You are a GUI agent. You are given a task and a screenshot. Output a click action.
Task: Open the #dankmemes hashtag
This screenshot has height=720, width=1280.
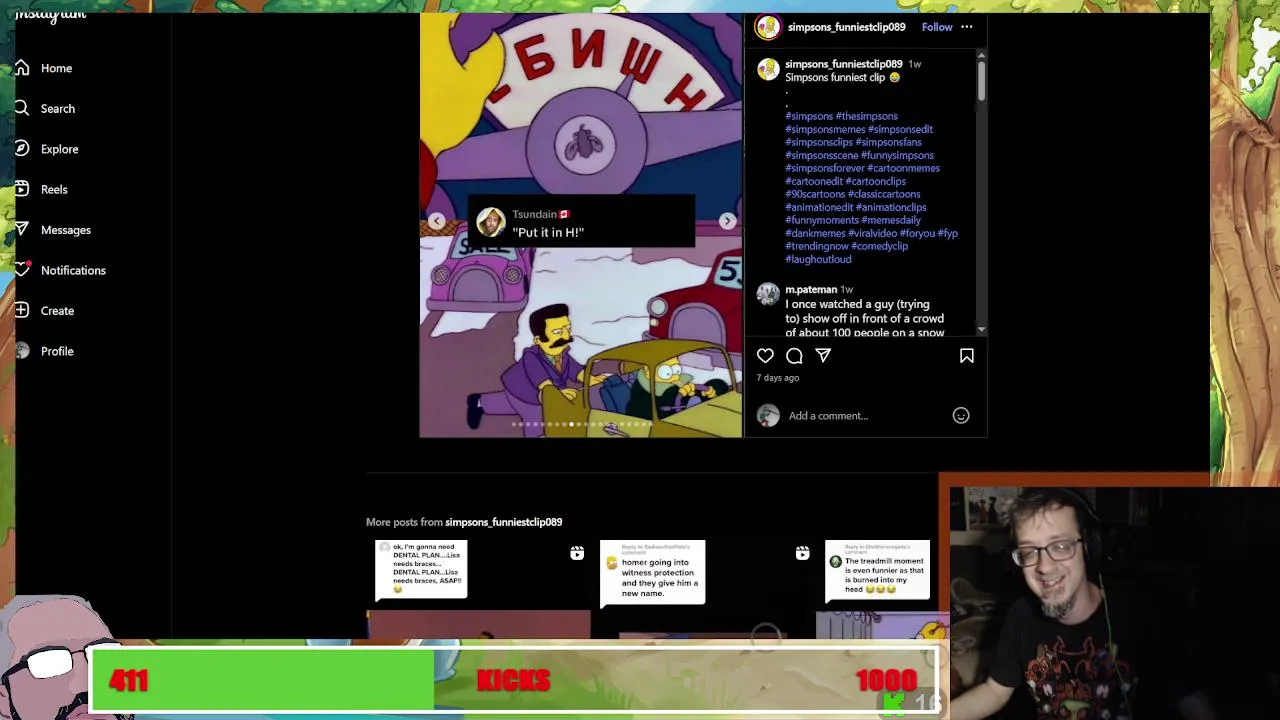815,233
